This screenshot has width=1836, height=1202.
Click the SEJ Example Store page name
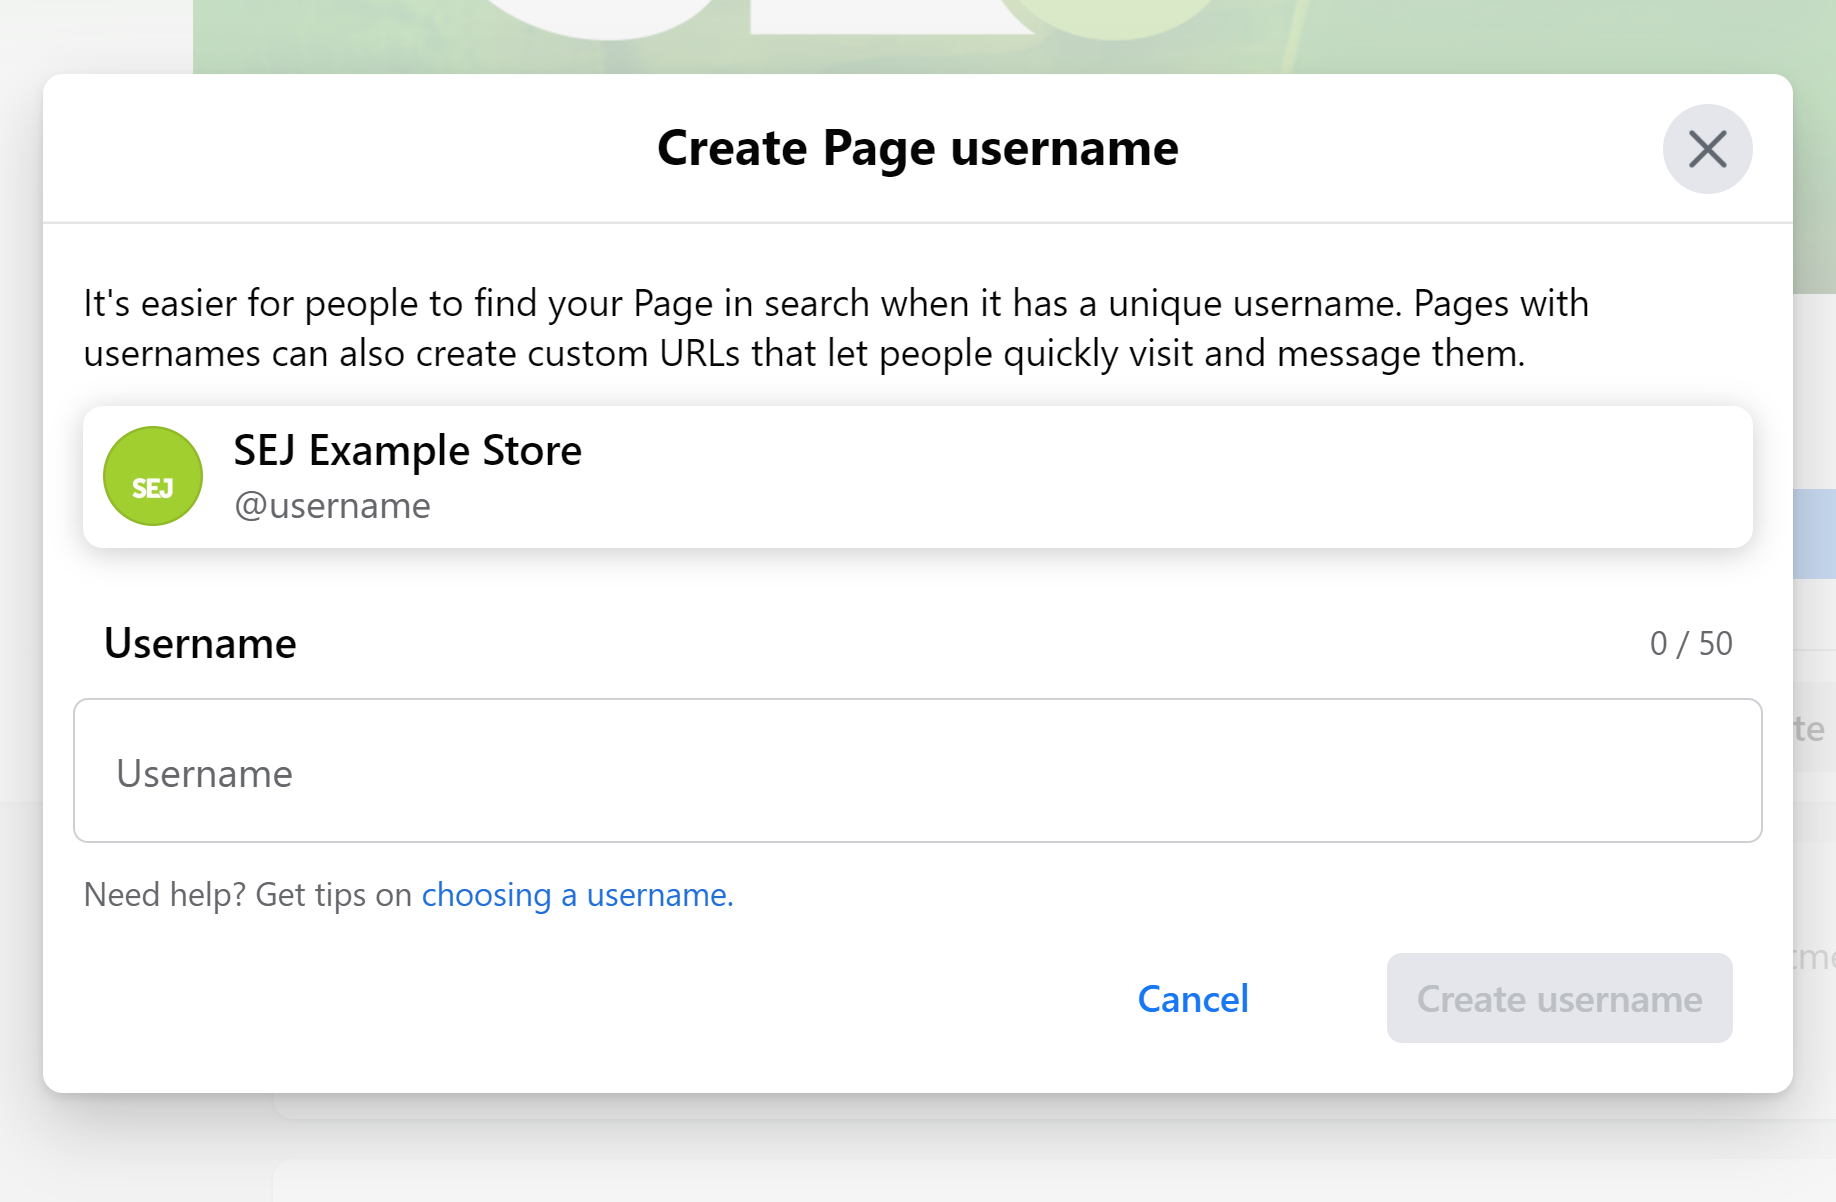click(407, 450)
